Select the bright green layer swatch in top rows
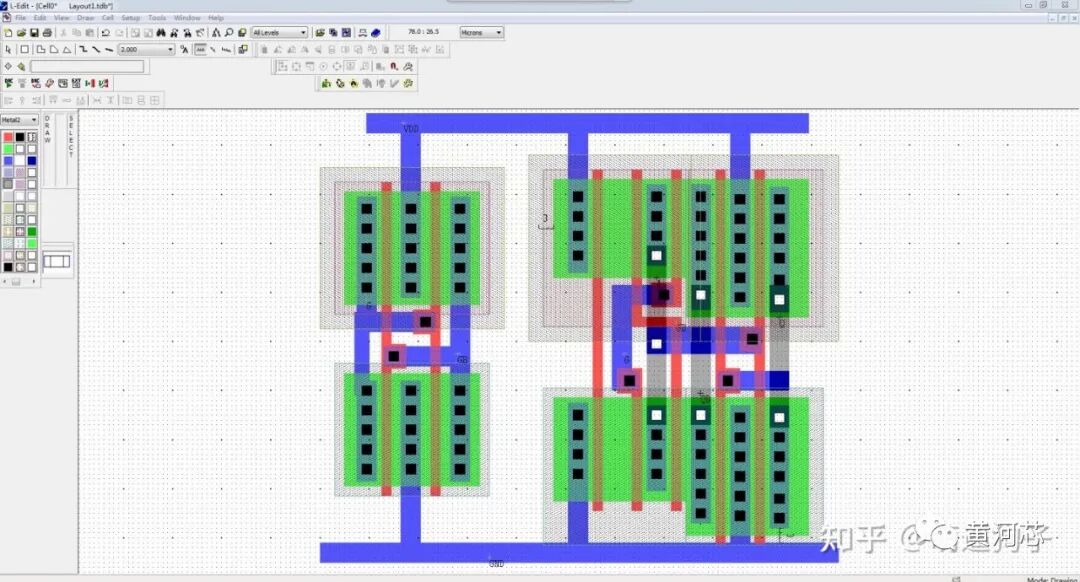This screenshot has height=582, width=1080. (x=8, y=149)
